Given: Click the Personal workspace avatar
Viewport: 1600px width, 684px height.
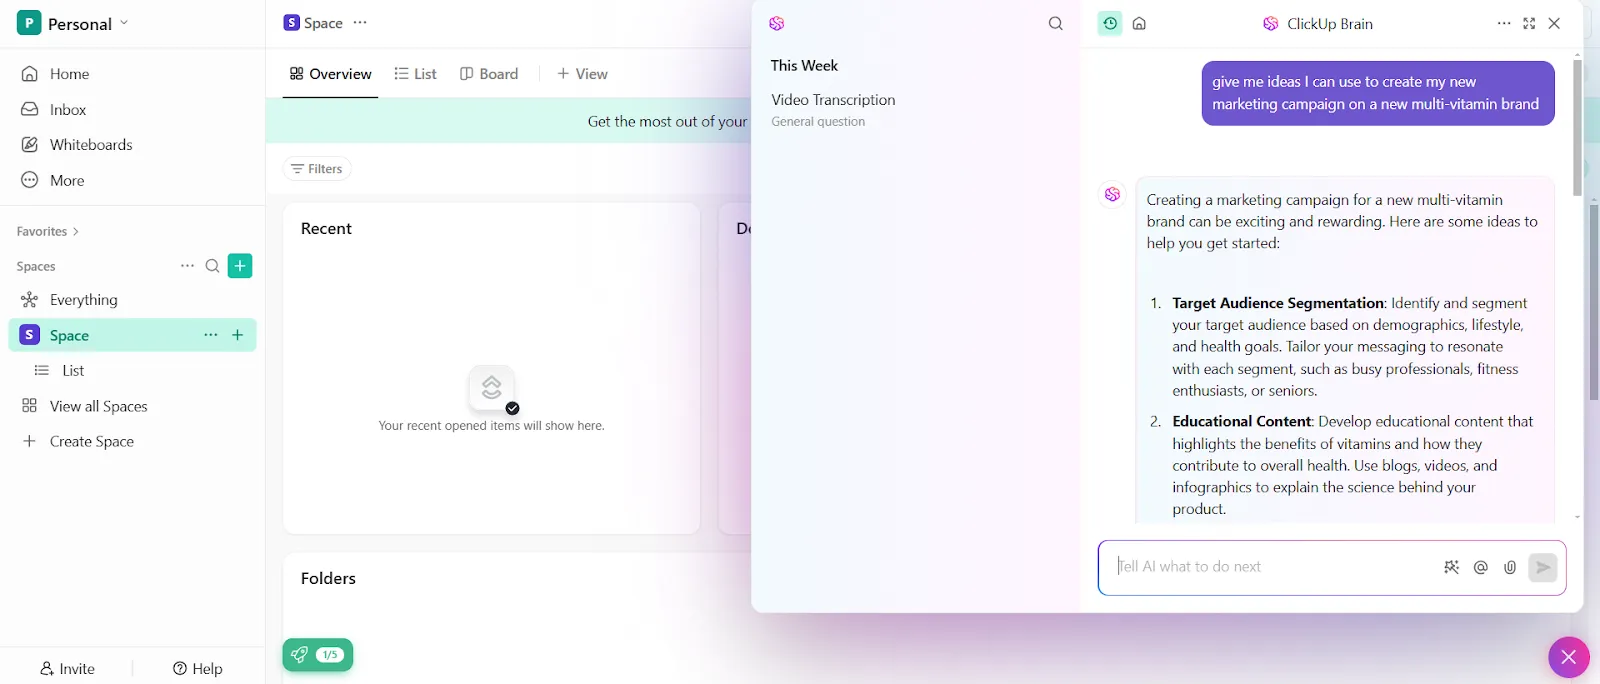Looking at the screenshot, I should pyautogui.click(x=29, y=23).
